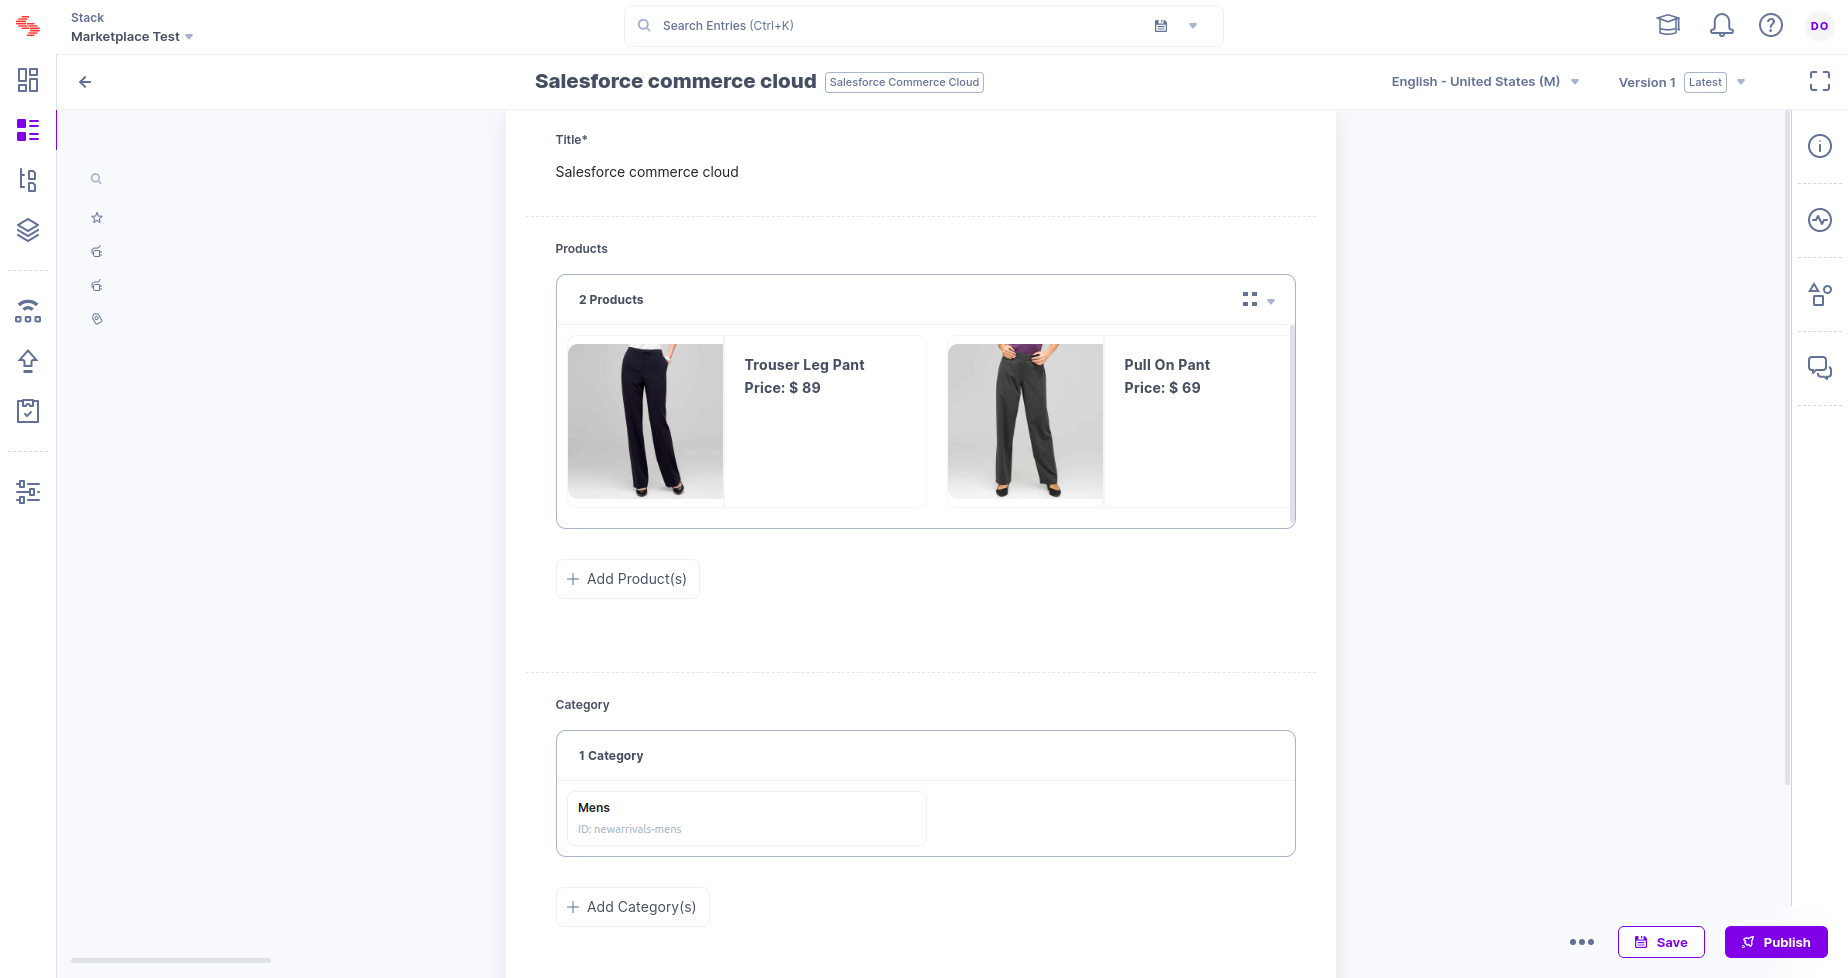The image size is (1848, 978).
Task: Open the Publish Queue icon in sidebar
Action: coord(28,311)
